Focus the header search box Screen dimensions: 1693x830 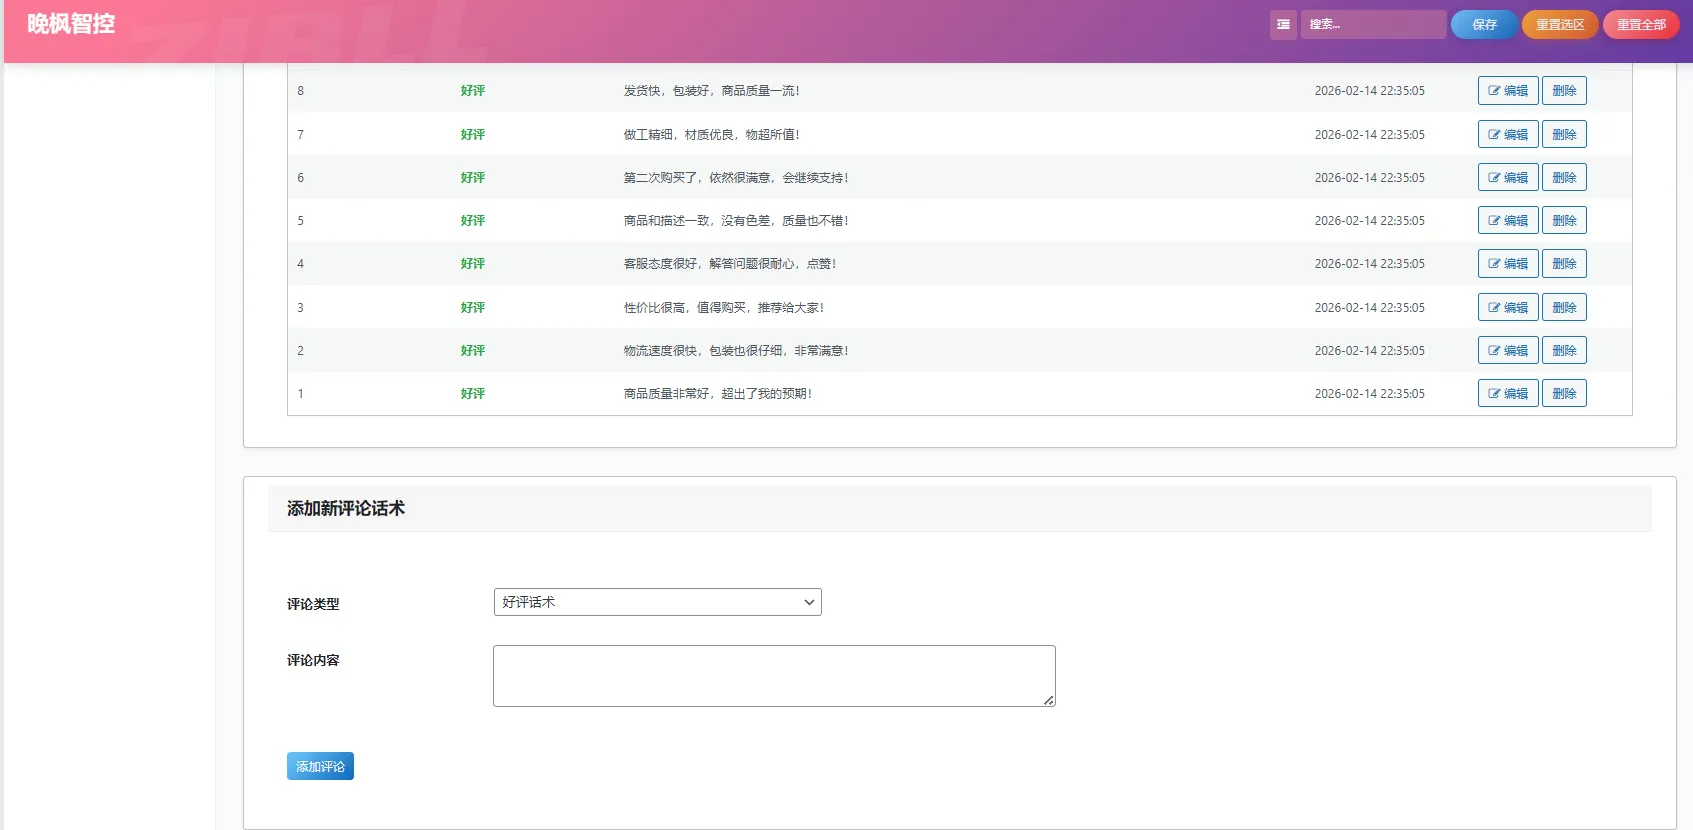(x=1373, y=25)
